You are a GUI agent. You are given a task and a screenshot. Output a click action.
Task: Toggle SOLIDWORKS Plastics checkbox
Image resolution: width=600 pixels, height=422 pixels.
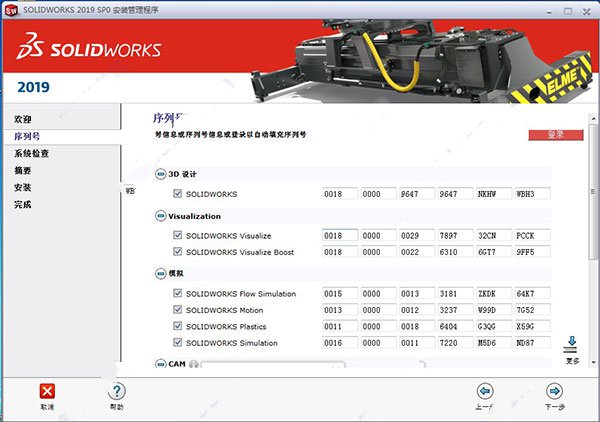point(177,326)
